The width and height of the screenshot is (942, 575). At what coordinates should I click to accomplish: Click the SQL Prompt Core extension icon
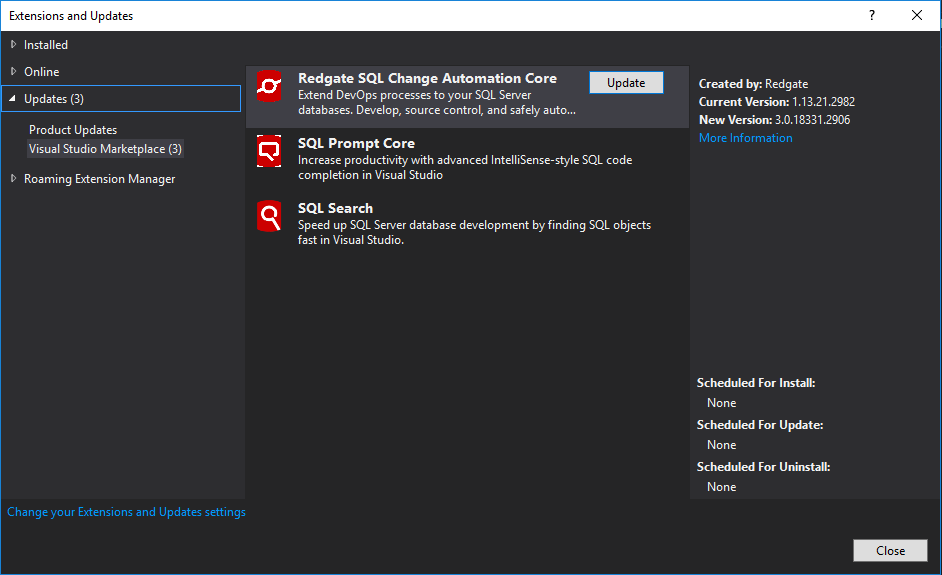pos(269,152)
